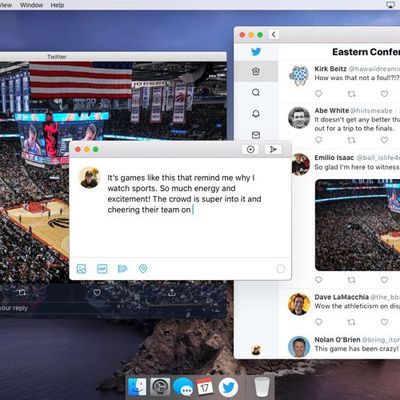Viewport: 400px width, 400px height.
Task: Open Messages envelope in sidebar
Action: pos(256,135)
